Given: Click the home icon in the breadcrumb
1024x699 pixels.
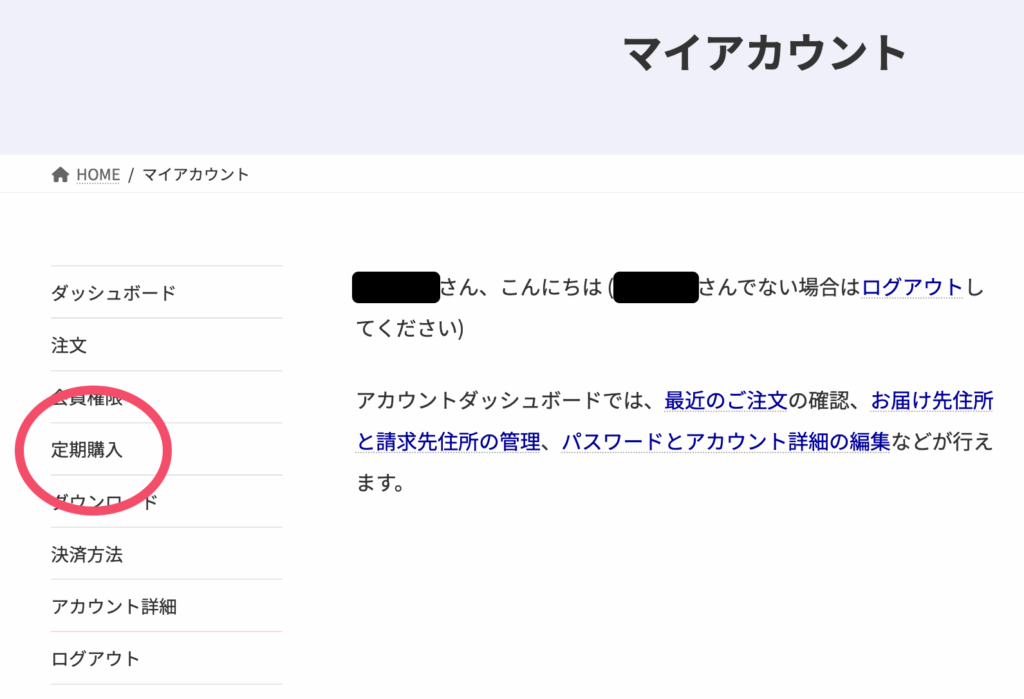Looking at the screenshot, I should [60, 175].
